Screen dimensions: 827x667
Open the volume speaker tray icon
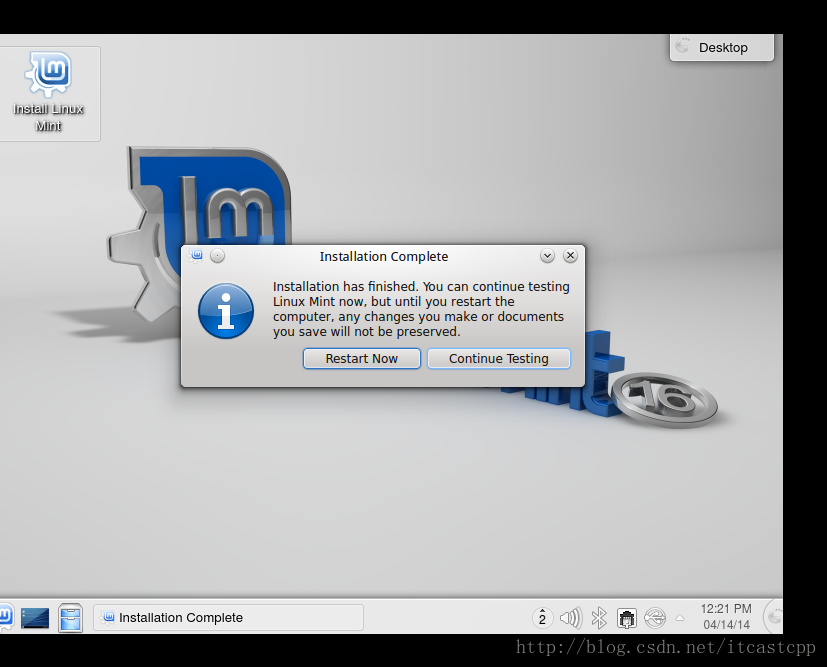[571, 618]
